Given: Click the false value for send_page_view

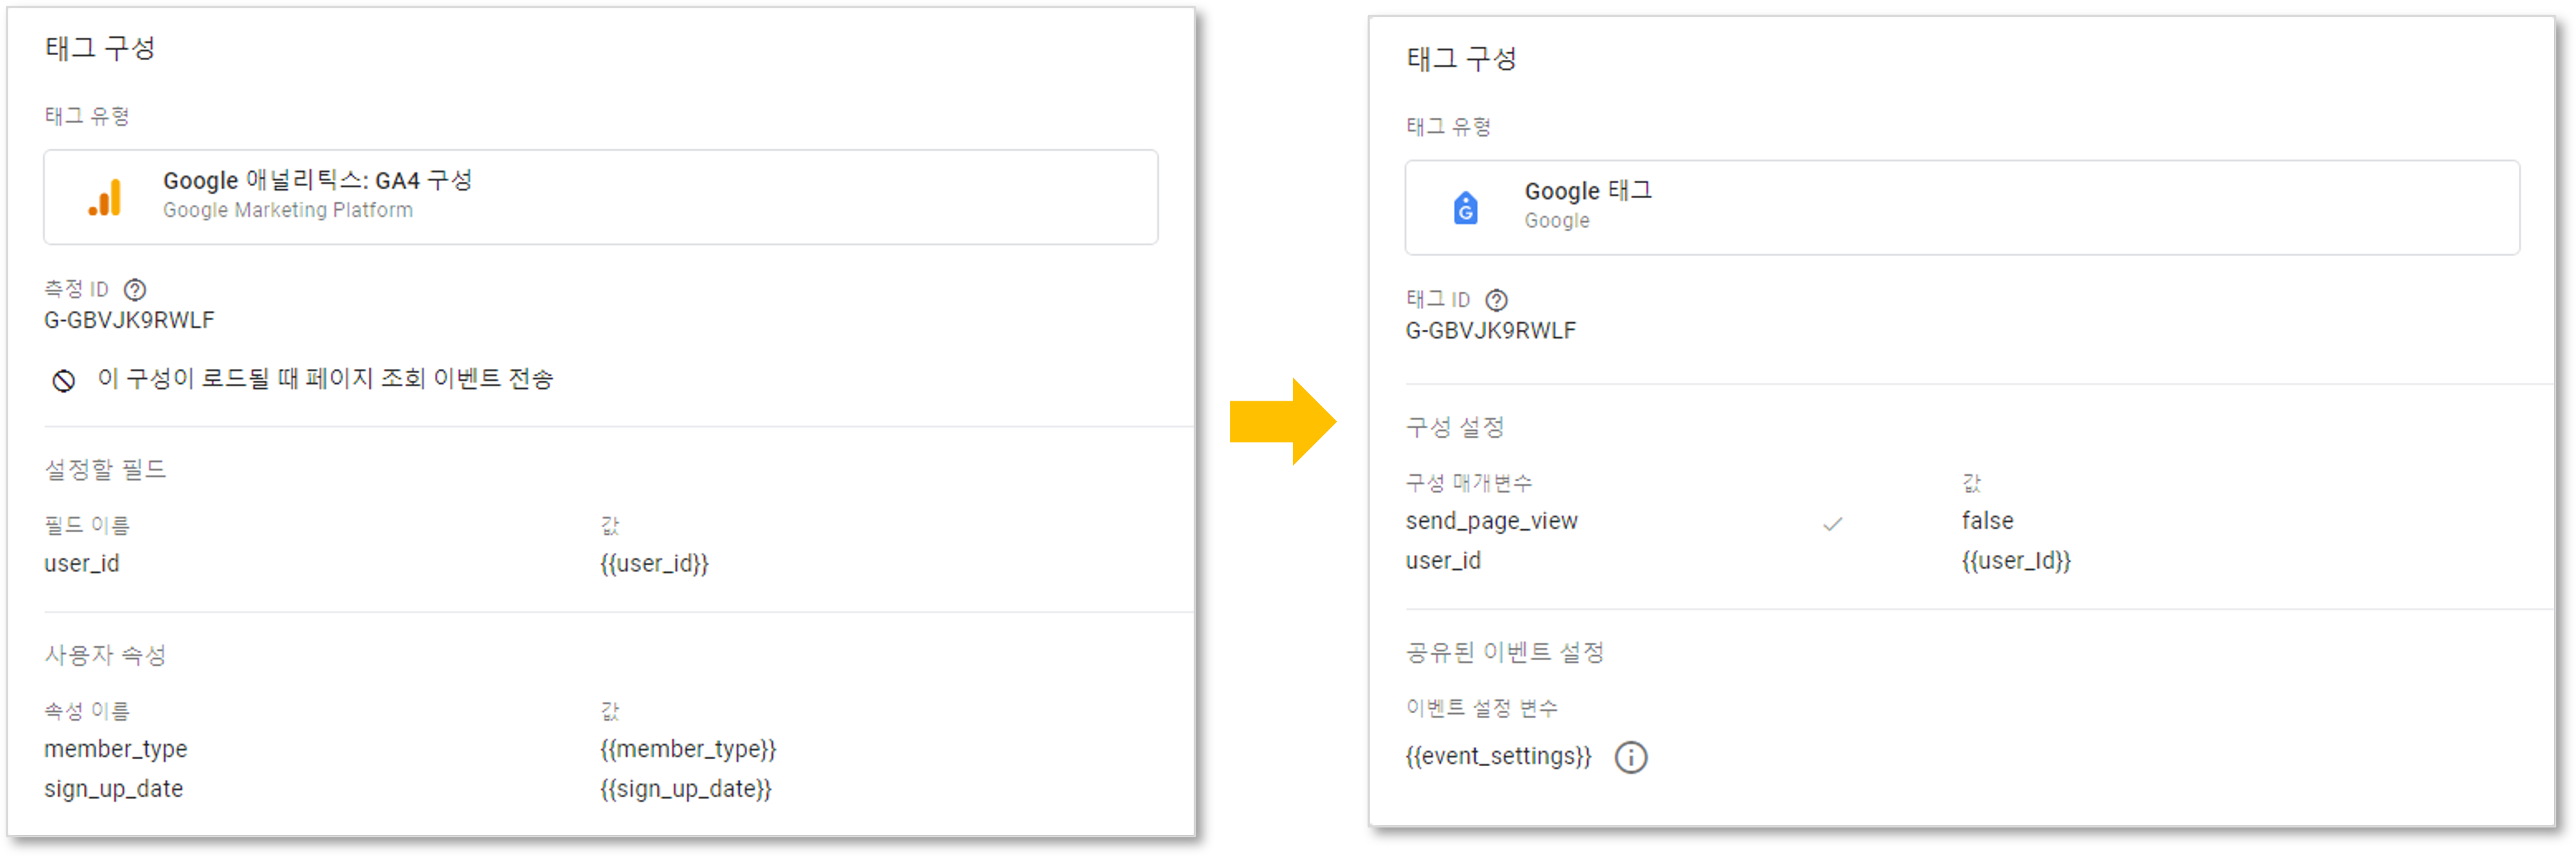Looking at the screenshot, I should click(1987, 520).
